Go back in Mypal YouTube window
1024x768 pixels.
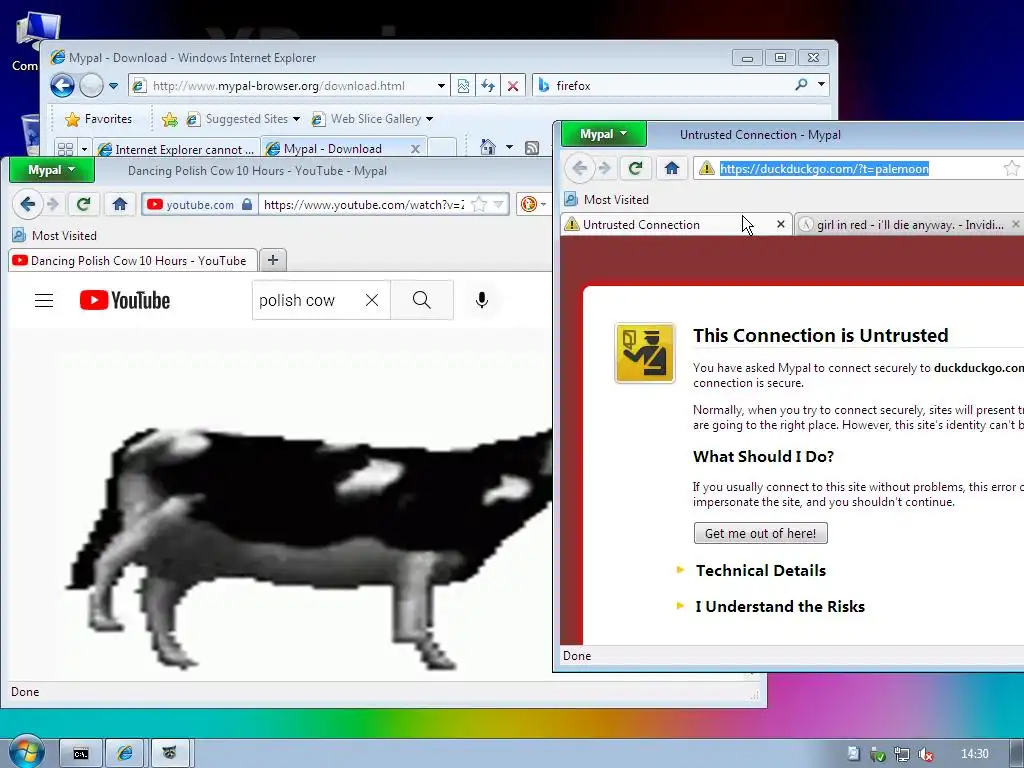(27, 204)
